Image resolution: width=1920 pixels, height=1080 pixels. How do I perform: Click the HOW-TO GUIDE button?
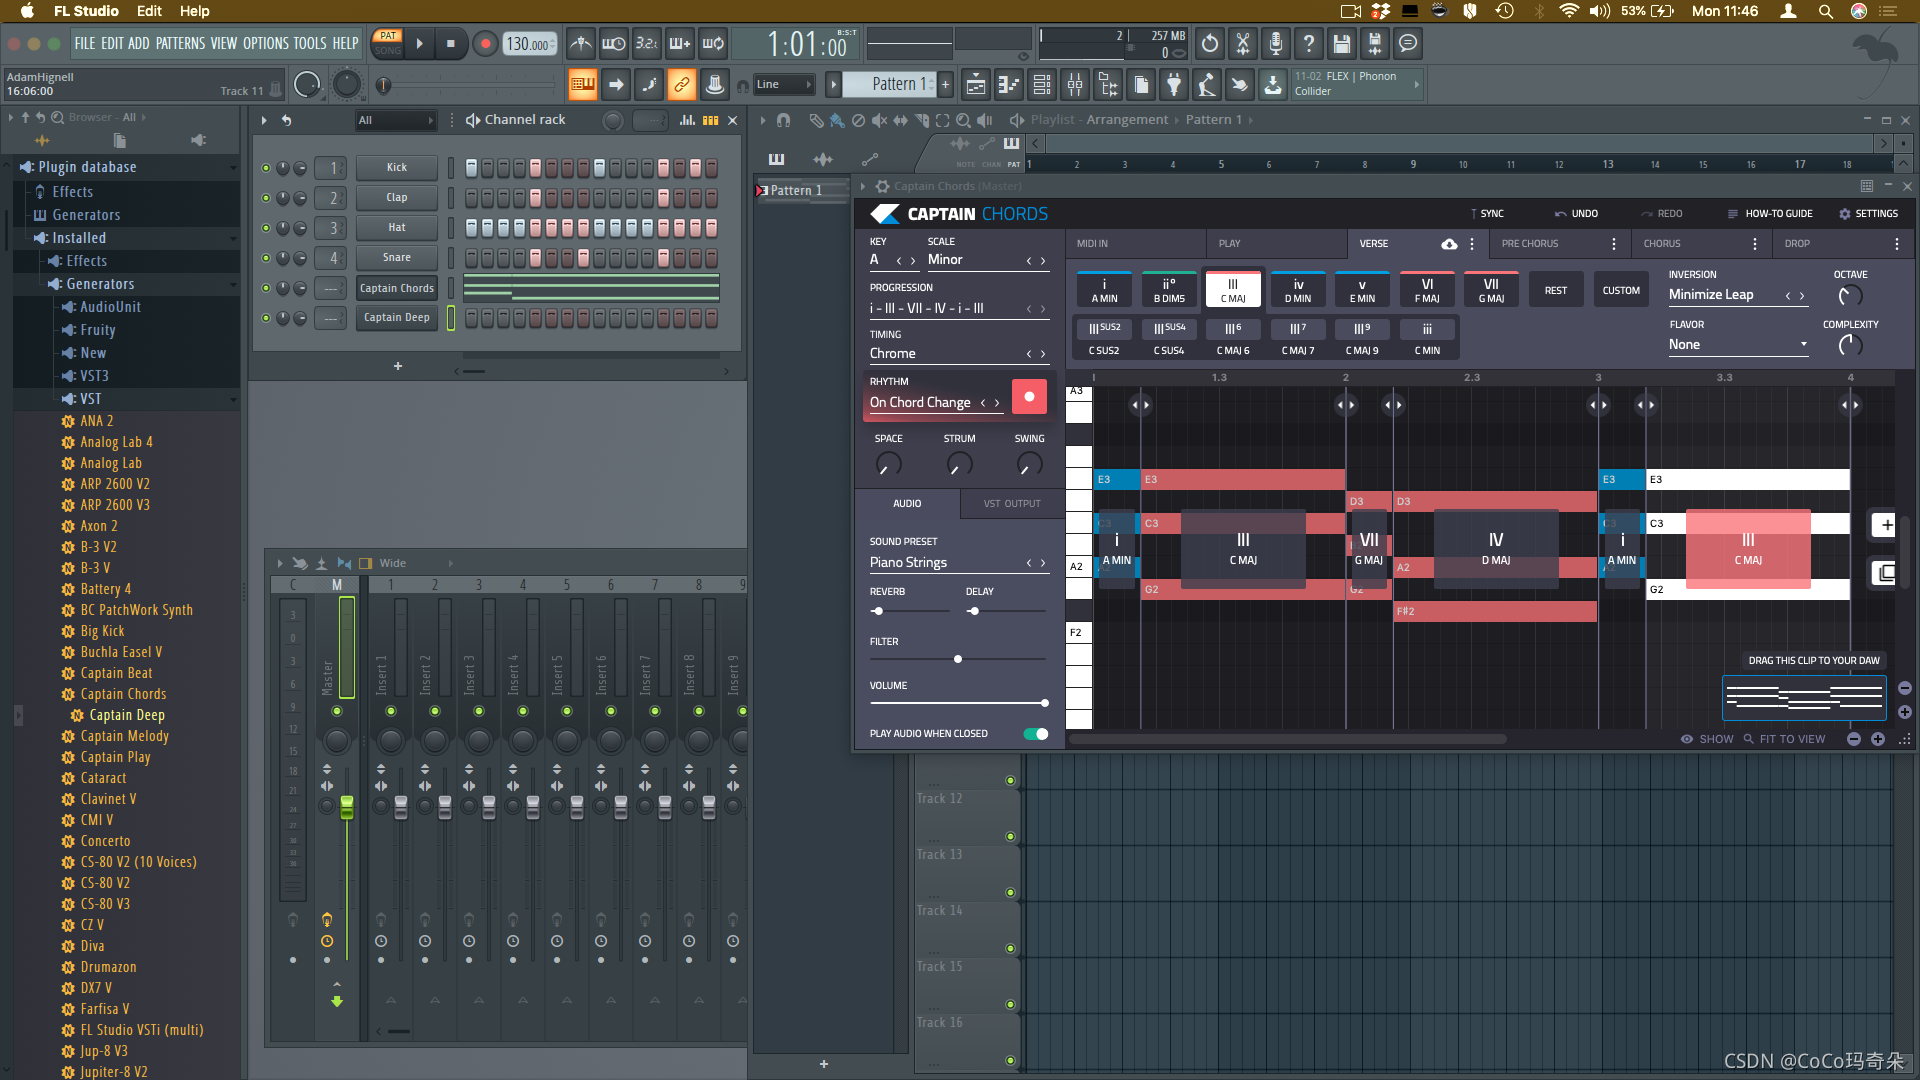1770,214
